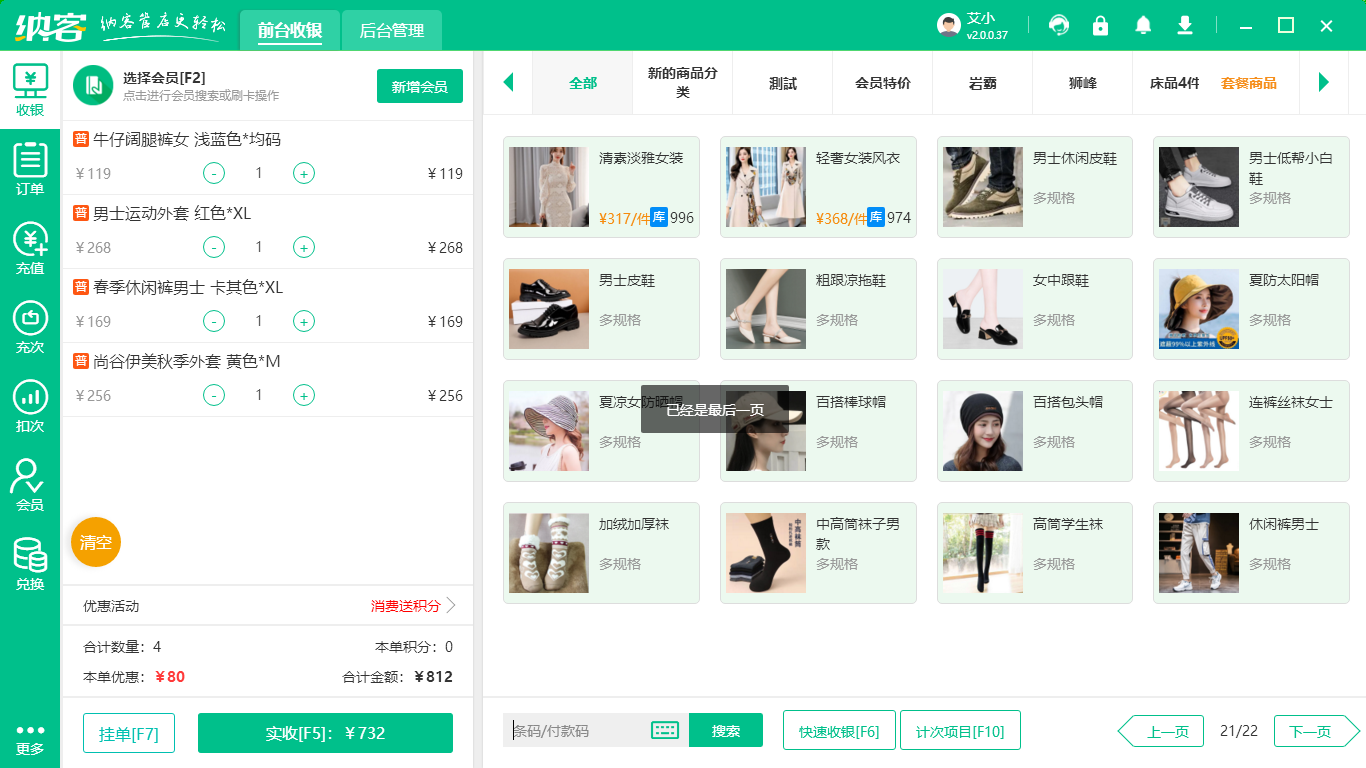1366x768 pixels.
Task: Open the notifications bell icon
Action: tap(1143, 25)
